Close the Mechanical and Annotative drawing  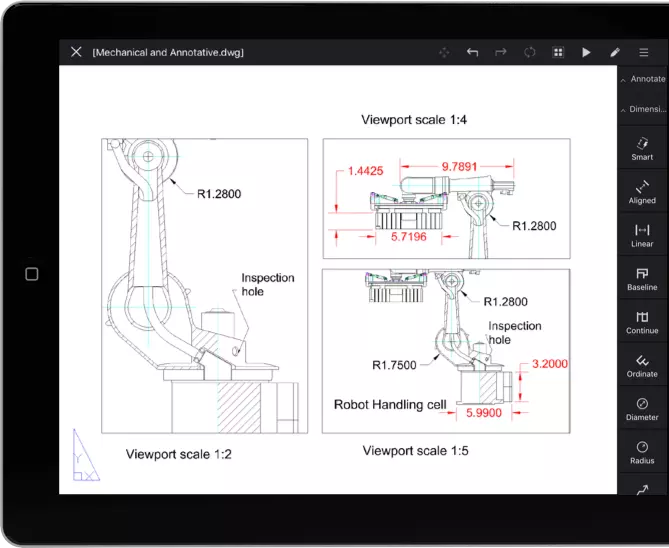point(76,52)
